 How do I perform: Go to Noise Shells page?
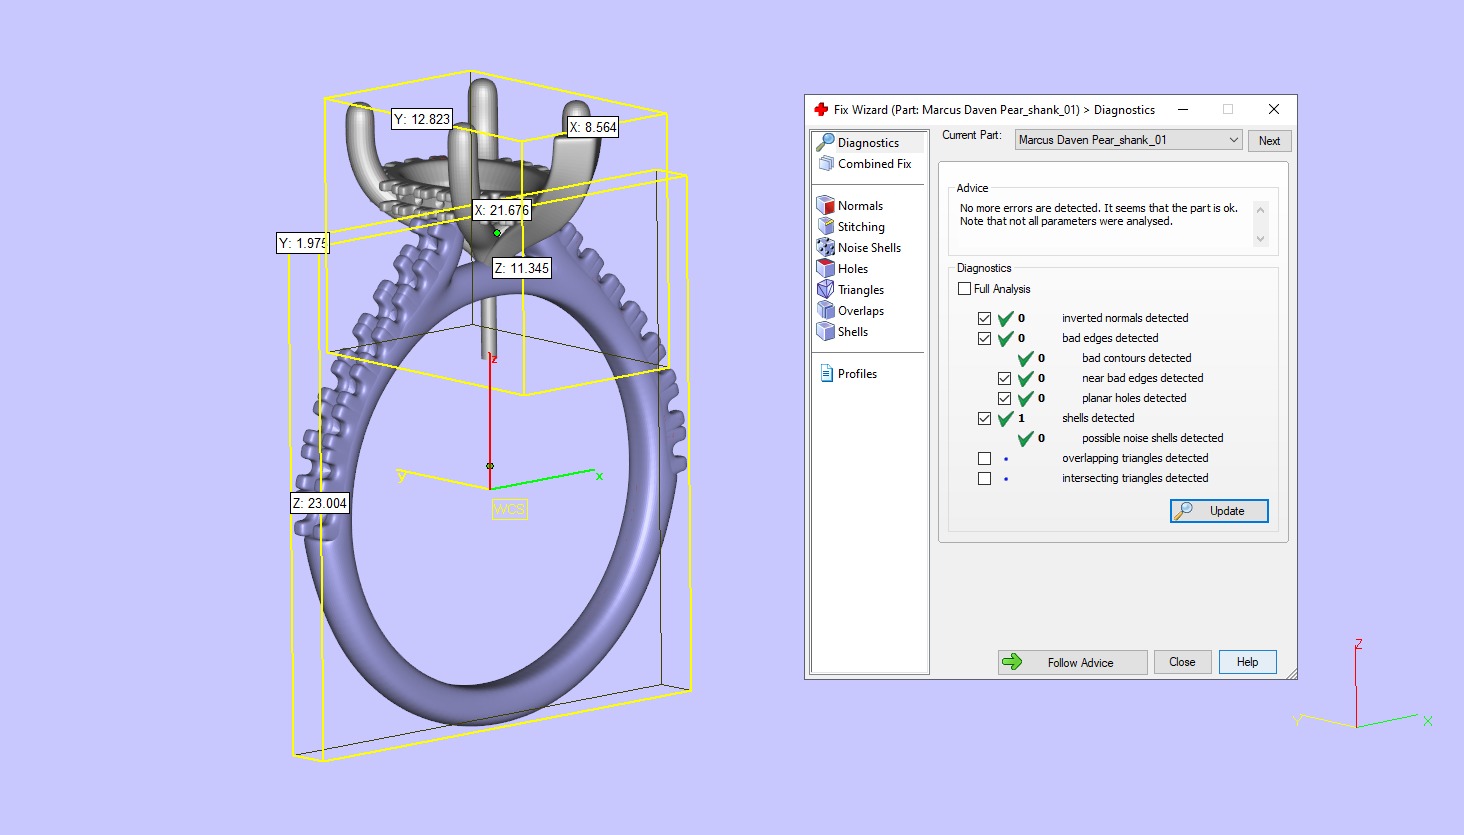(x=869, y=248)
